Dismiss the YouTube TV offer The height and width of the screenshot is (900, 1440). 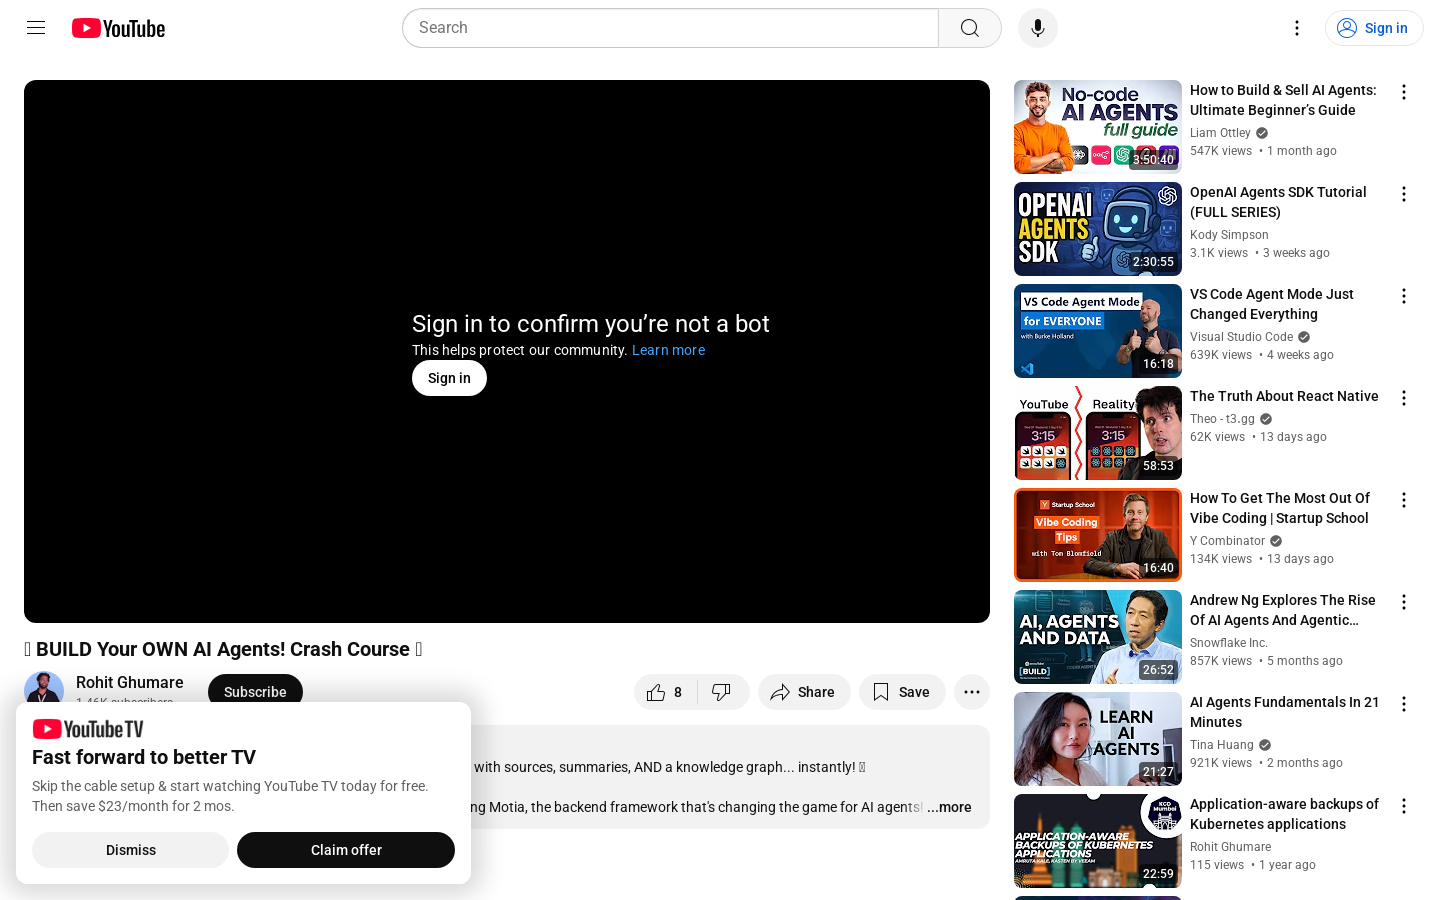(x=131, y=850)
